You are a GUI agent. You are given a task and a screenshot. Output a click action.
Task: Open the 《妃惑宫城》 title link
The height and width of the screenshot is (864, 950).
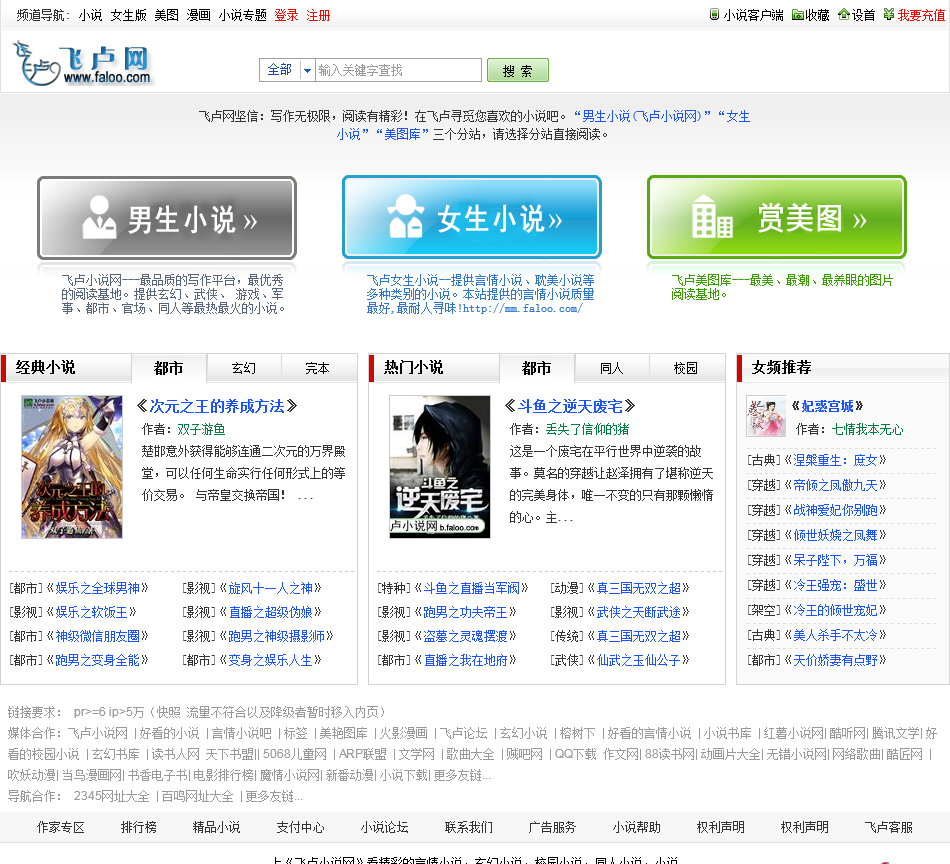(x=827, y=406)
